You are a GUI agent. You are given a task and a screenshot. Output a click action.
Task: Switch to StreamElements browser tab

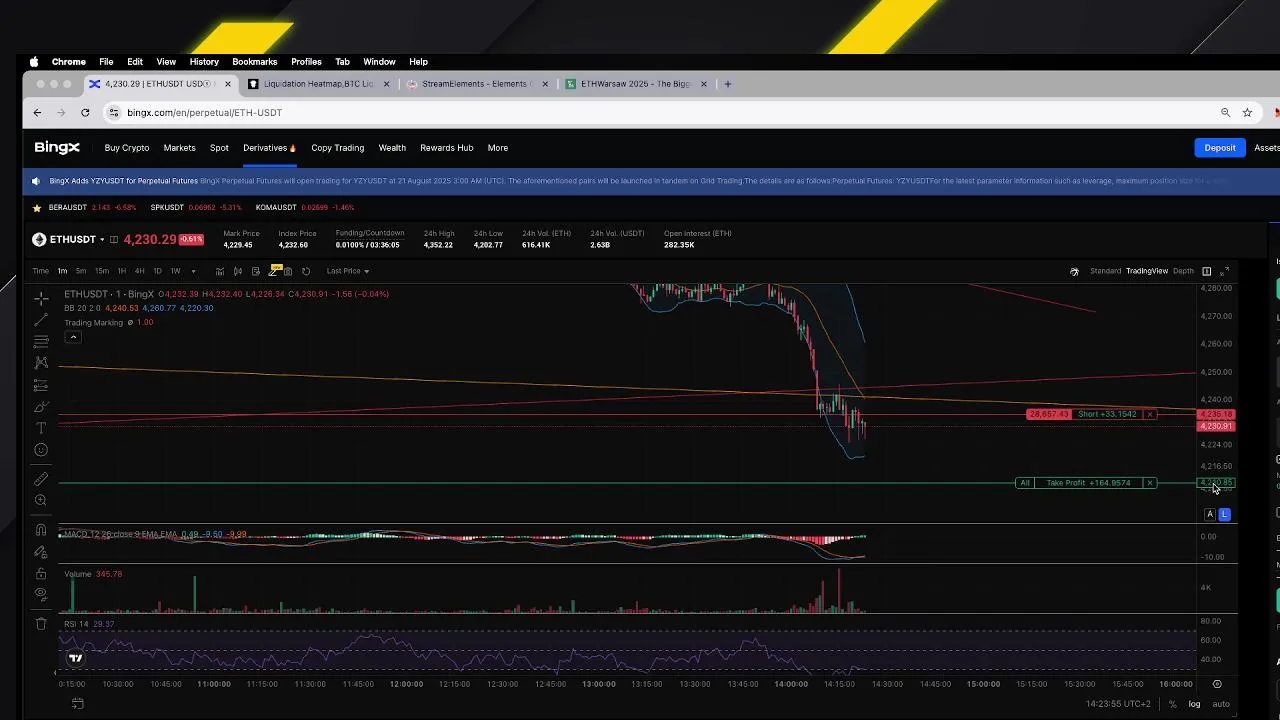(477, 84)
